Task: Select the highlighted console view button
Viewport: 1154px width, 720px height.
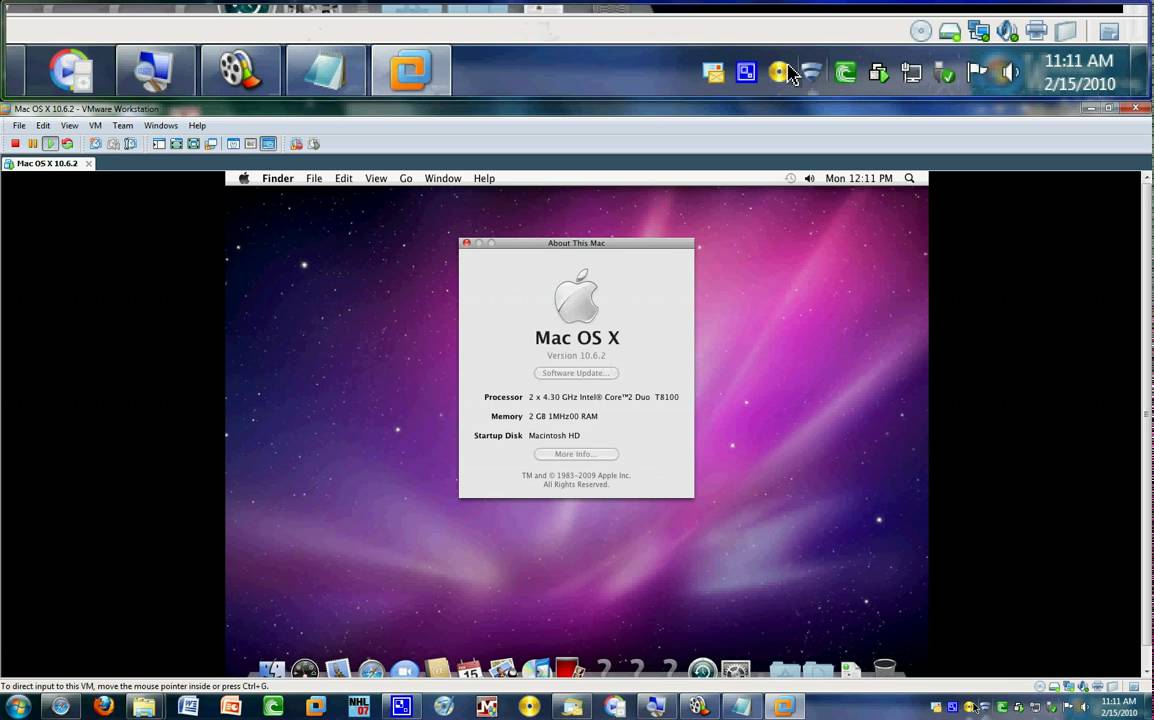Action: pos(269,144)
